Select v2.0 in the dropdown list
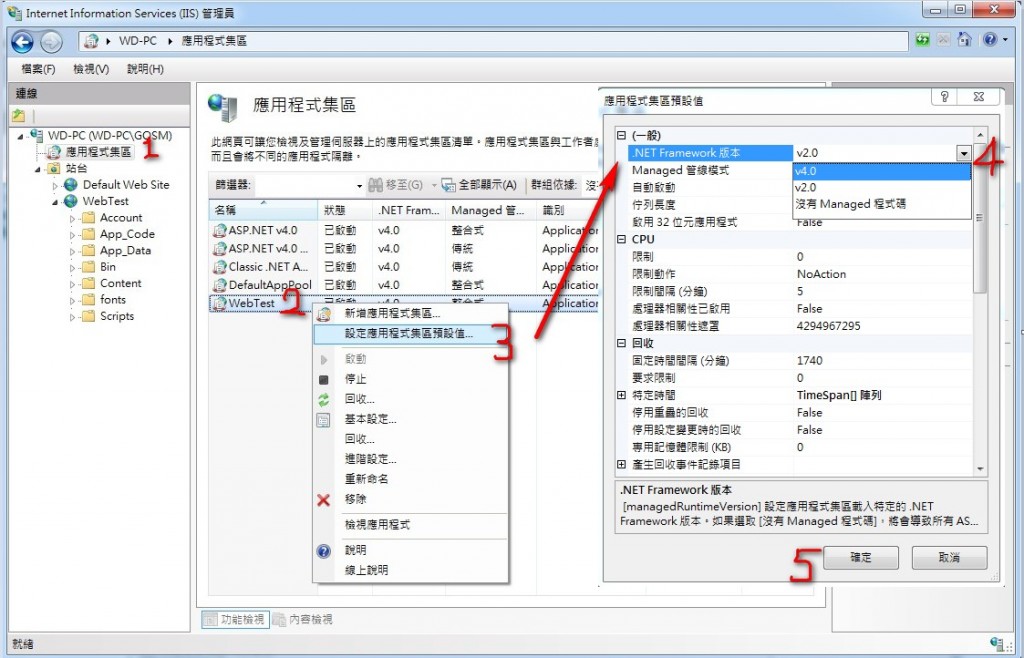1024x658 pixels. pyautogui.click(x=882, y=187)
